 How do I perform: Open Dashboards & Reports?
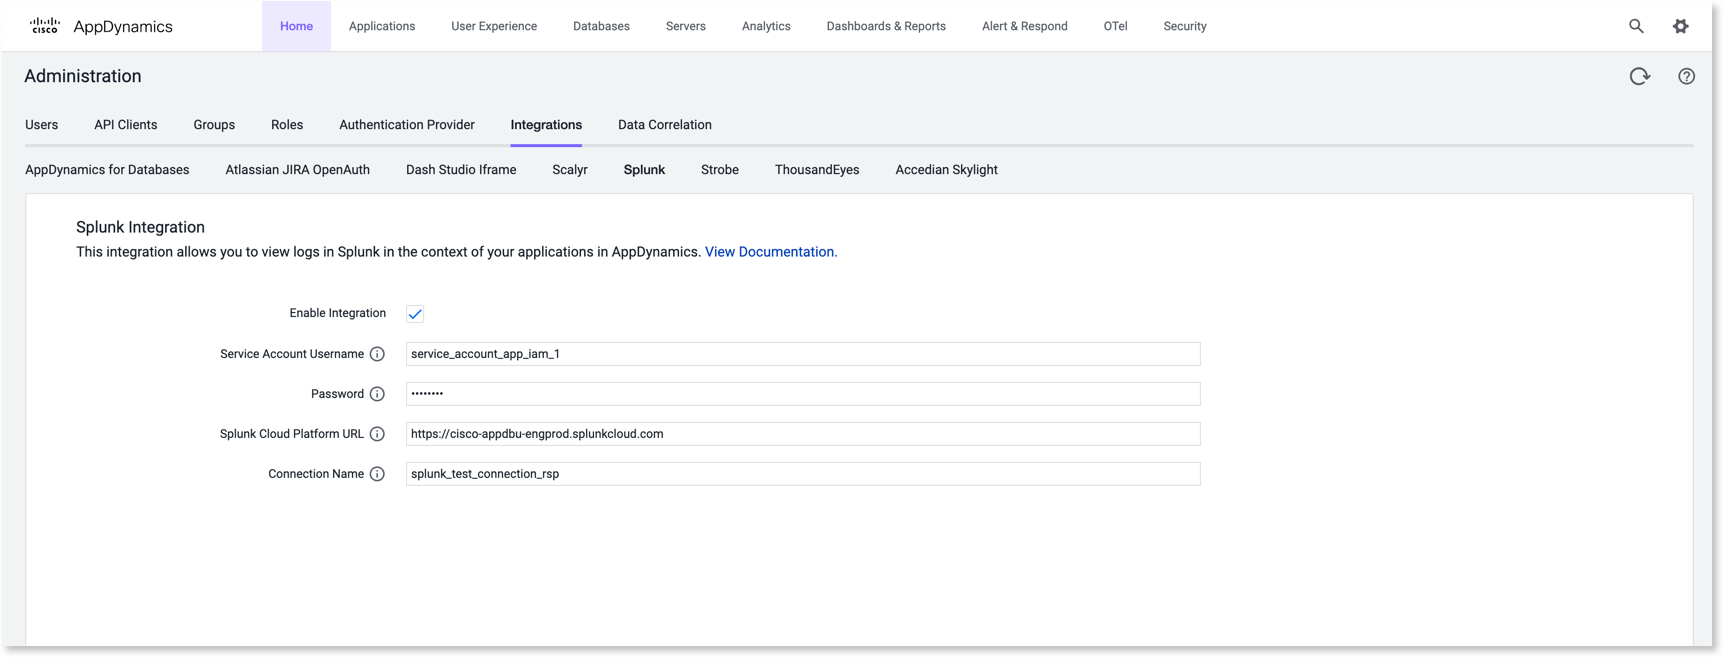tap(886, 26)
